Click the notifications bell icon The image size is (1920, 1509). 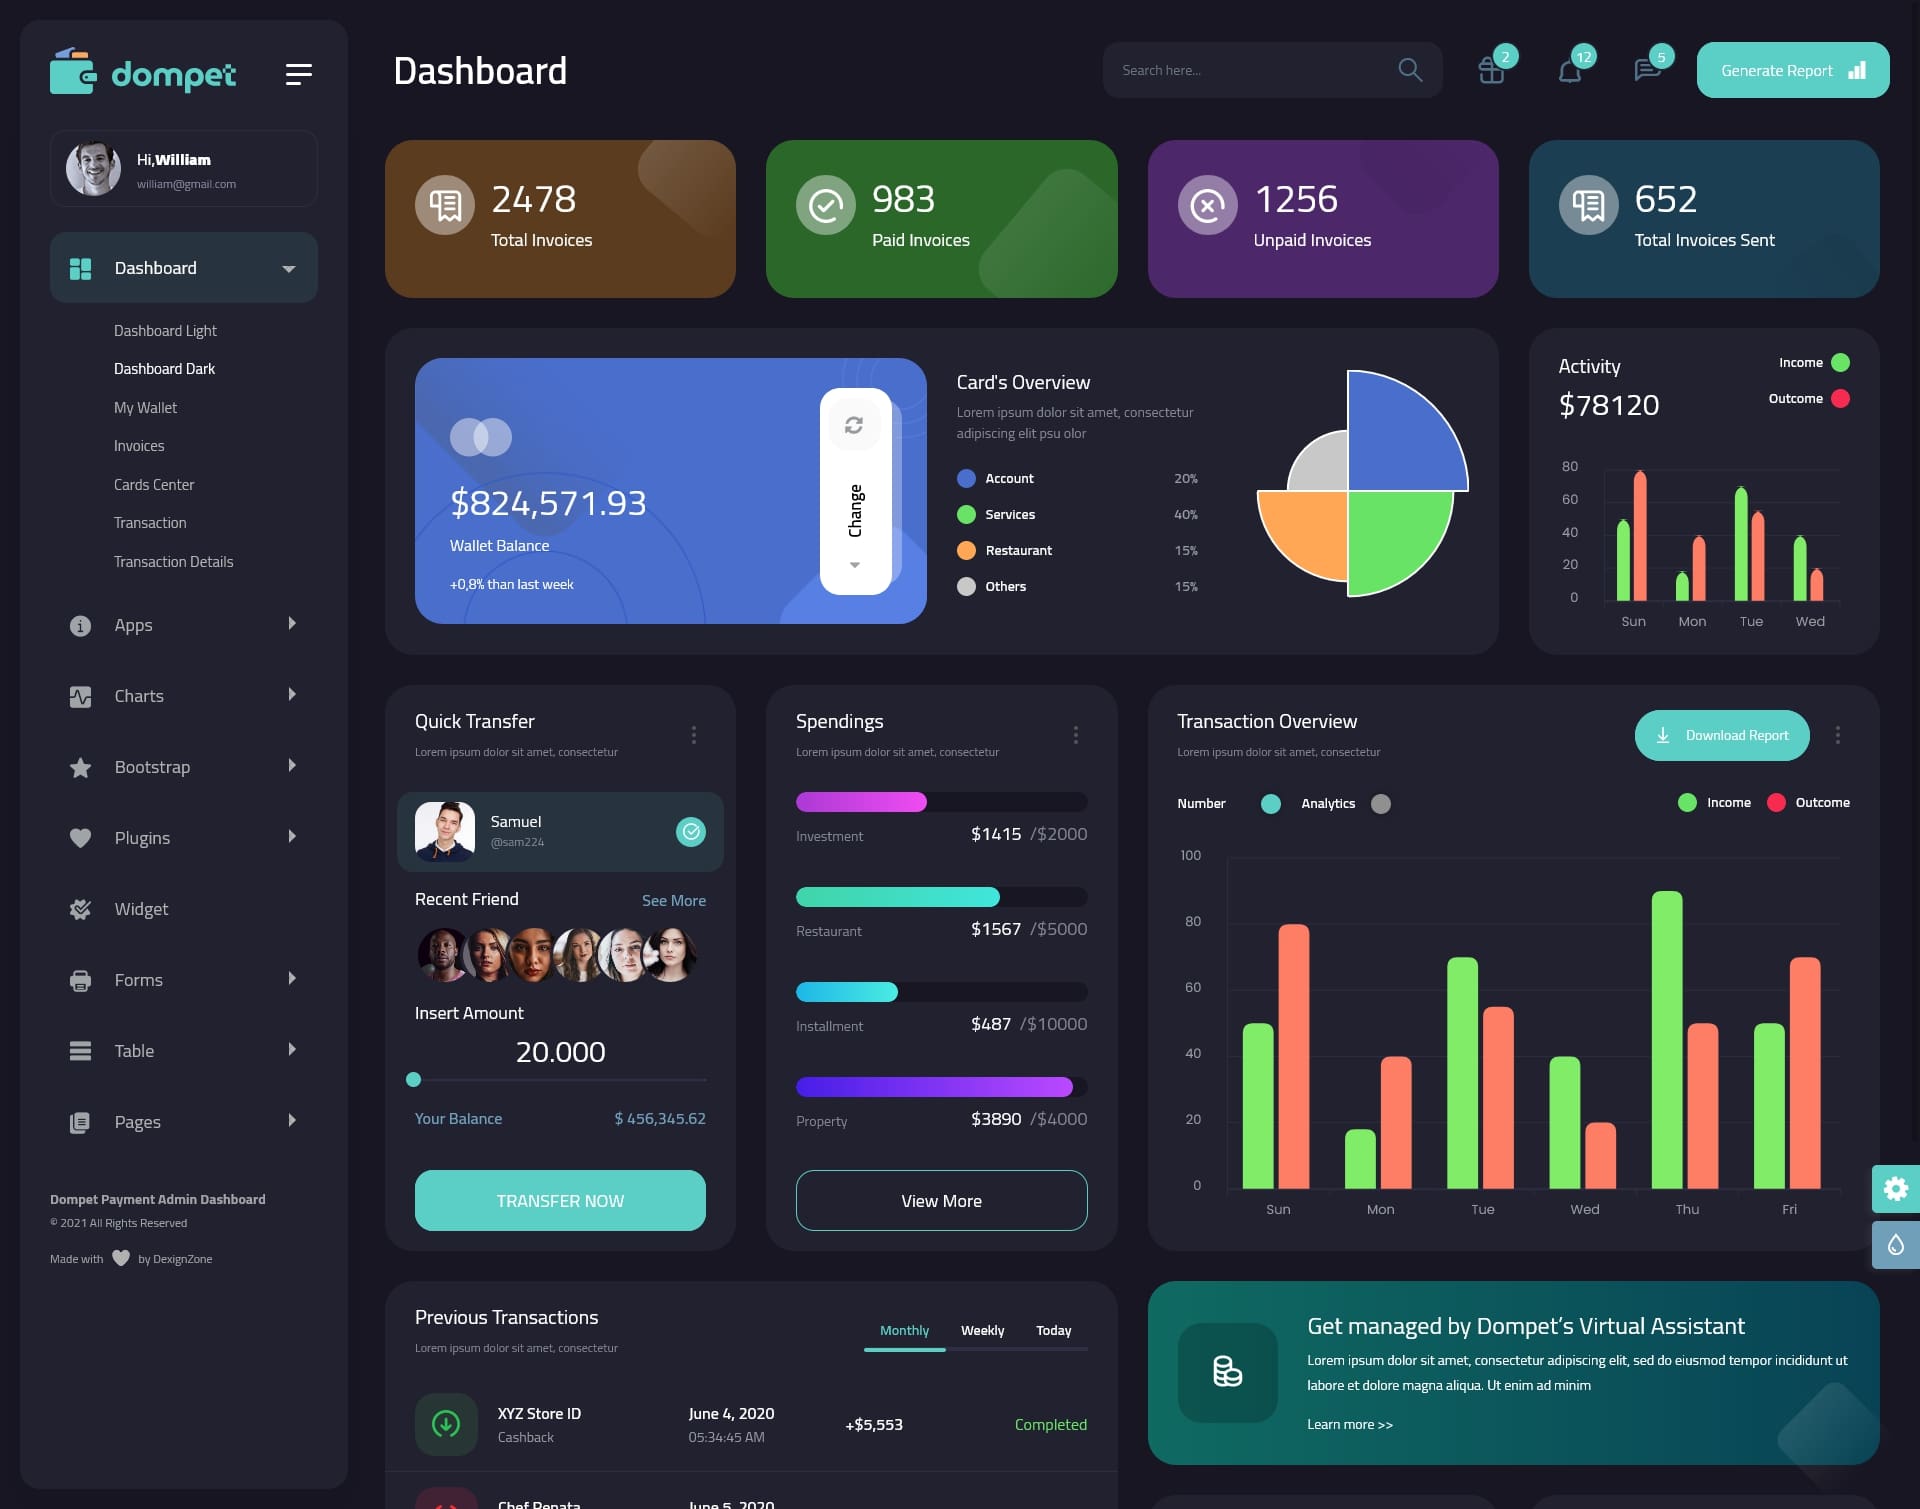1568,69
